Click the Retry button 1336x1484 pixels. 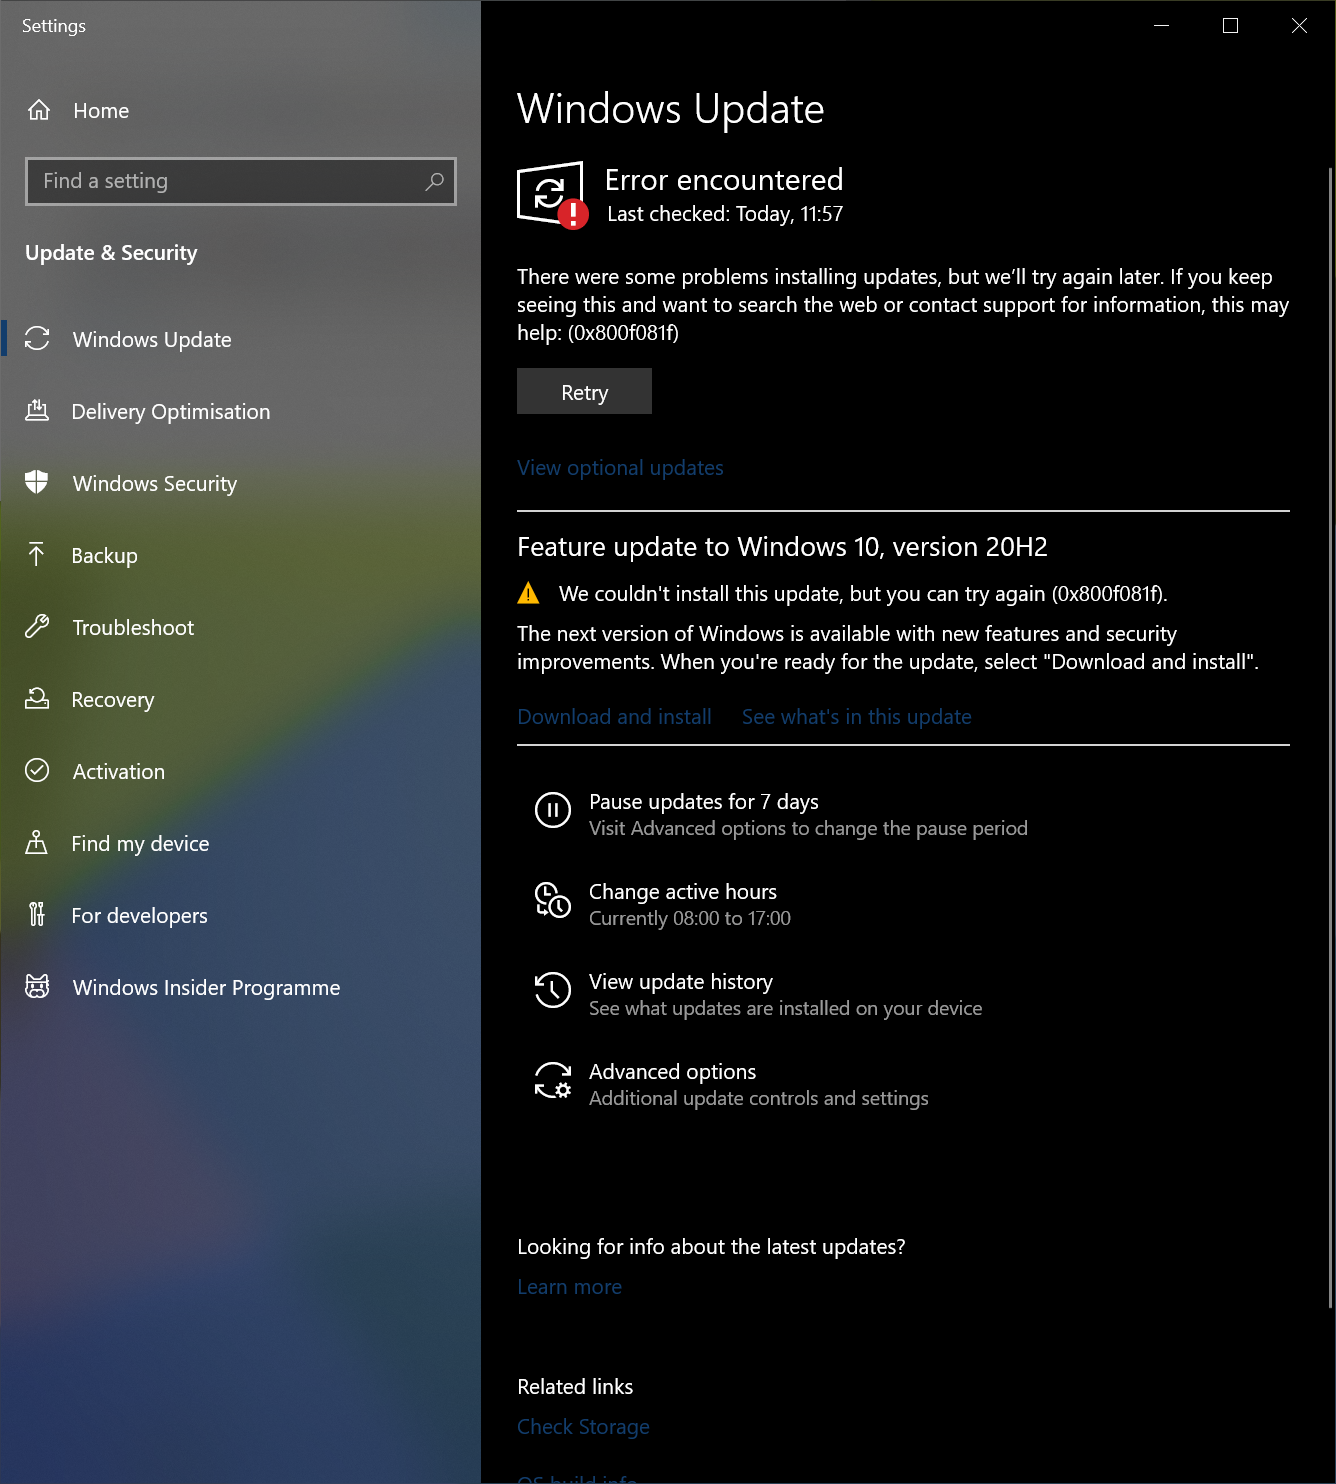click(584, 391)
